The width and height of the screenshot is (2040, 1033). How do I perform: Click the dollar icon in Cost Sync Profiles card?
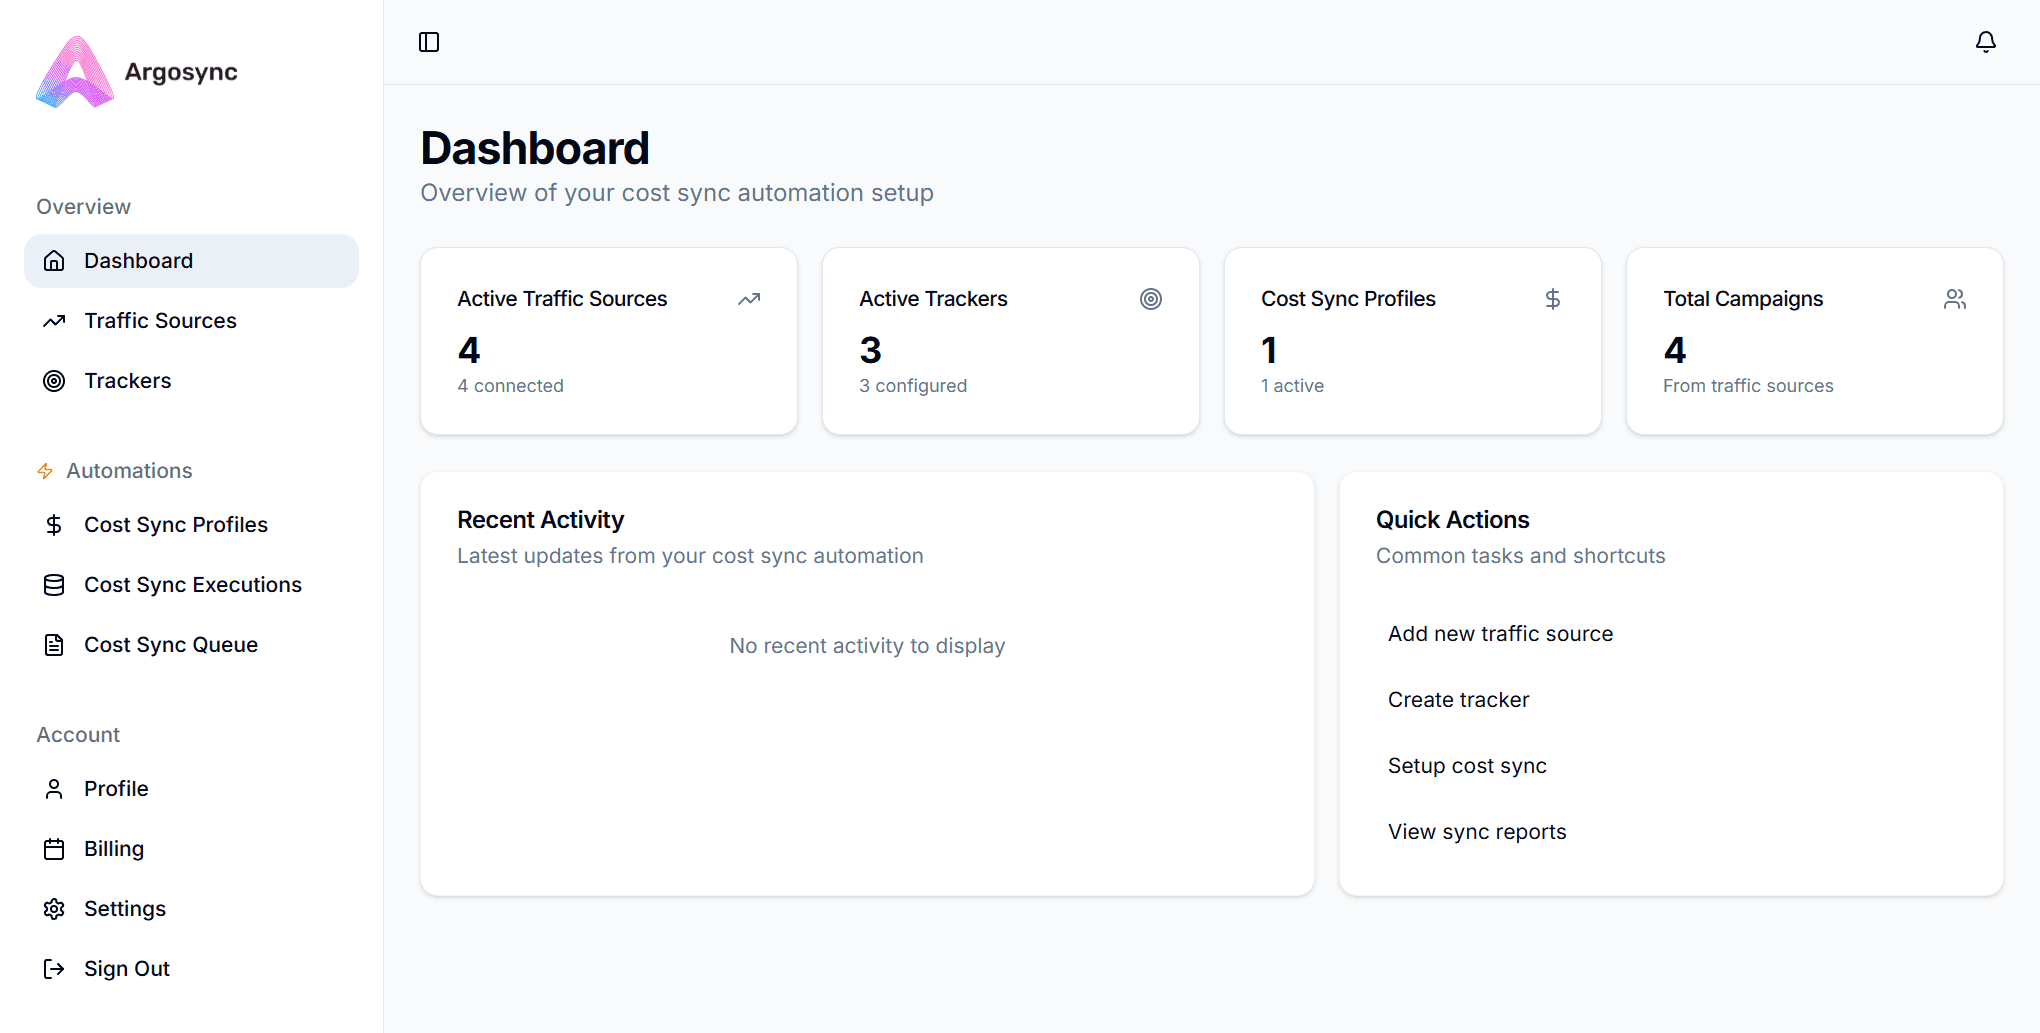[x=1552, y=299]
